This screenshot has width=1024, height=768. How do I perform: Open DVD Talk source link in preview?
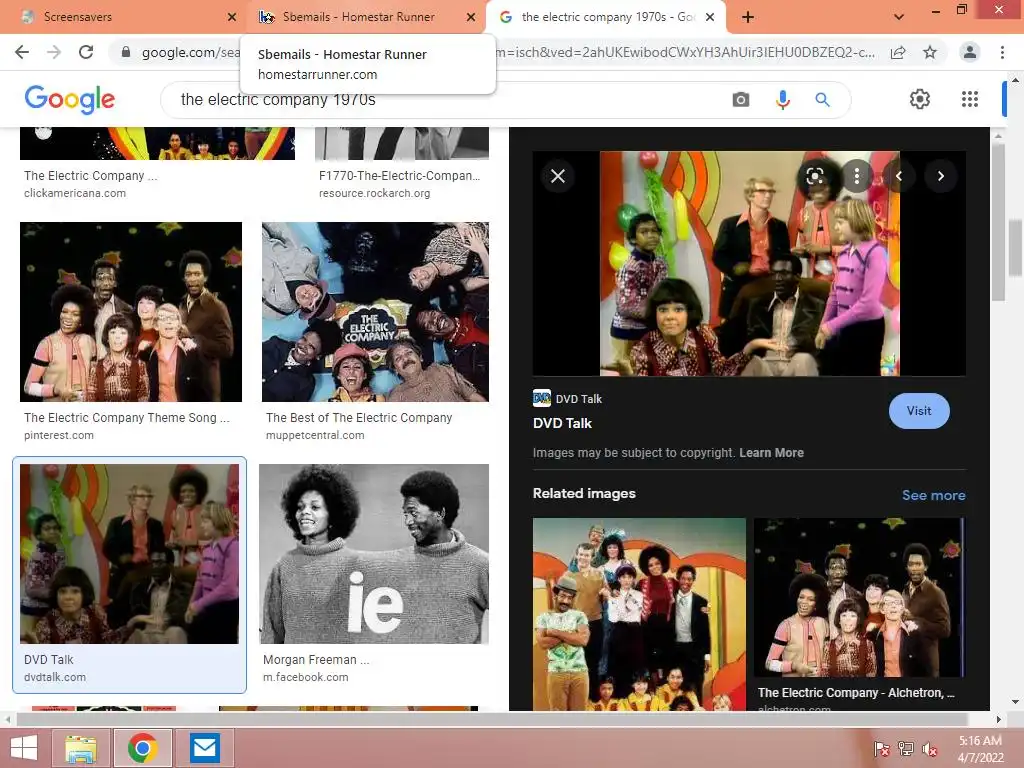[x=568, y=398]
